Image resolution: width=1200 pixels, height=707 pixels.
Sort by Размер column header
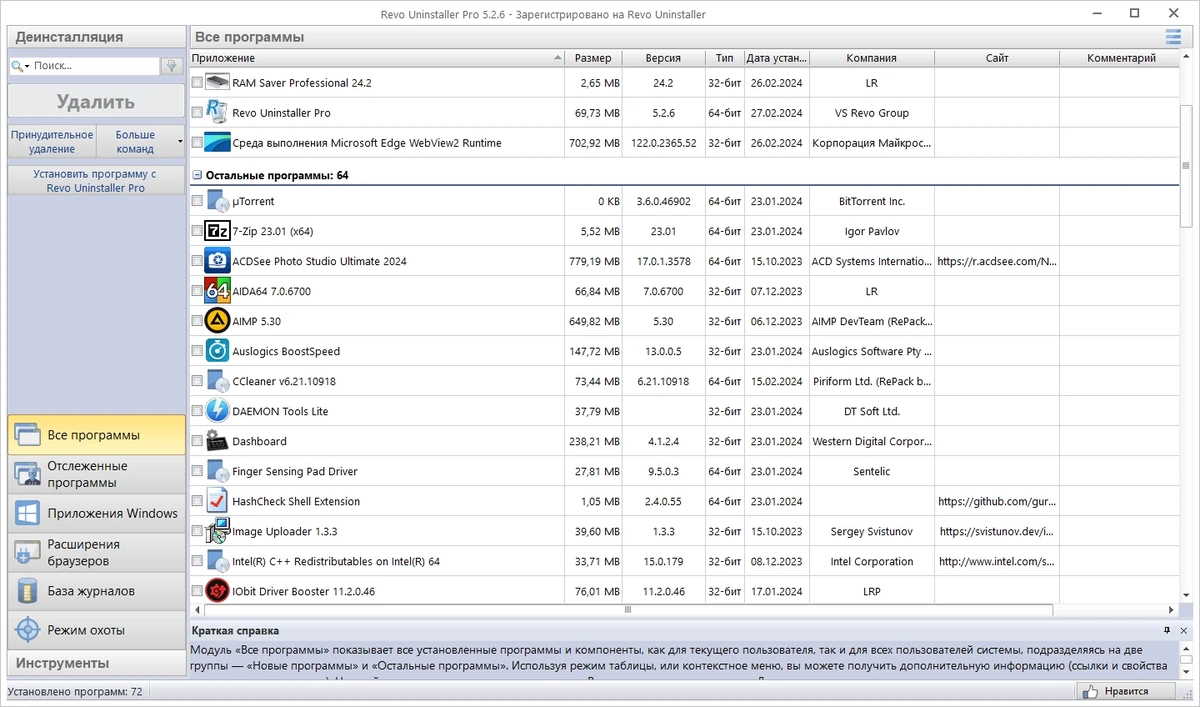tap(593, 58)
